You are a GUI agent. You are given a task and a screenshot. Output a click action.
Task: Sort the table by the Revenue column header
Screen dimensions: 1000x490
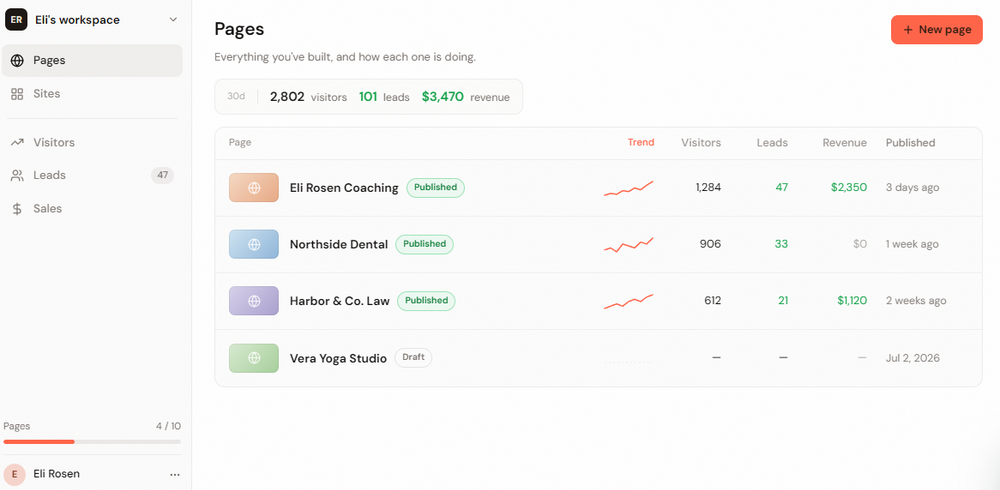844,142
